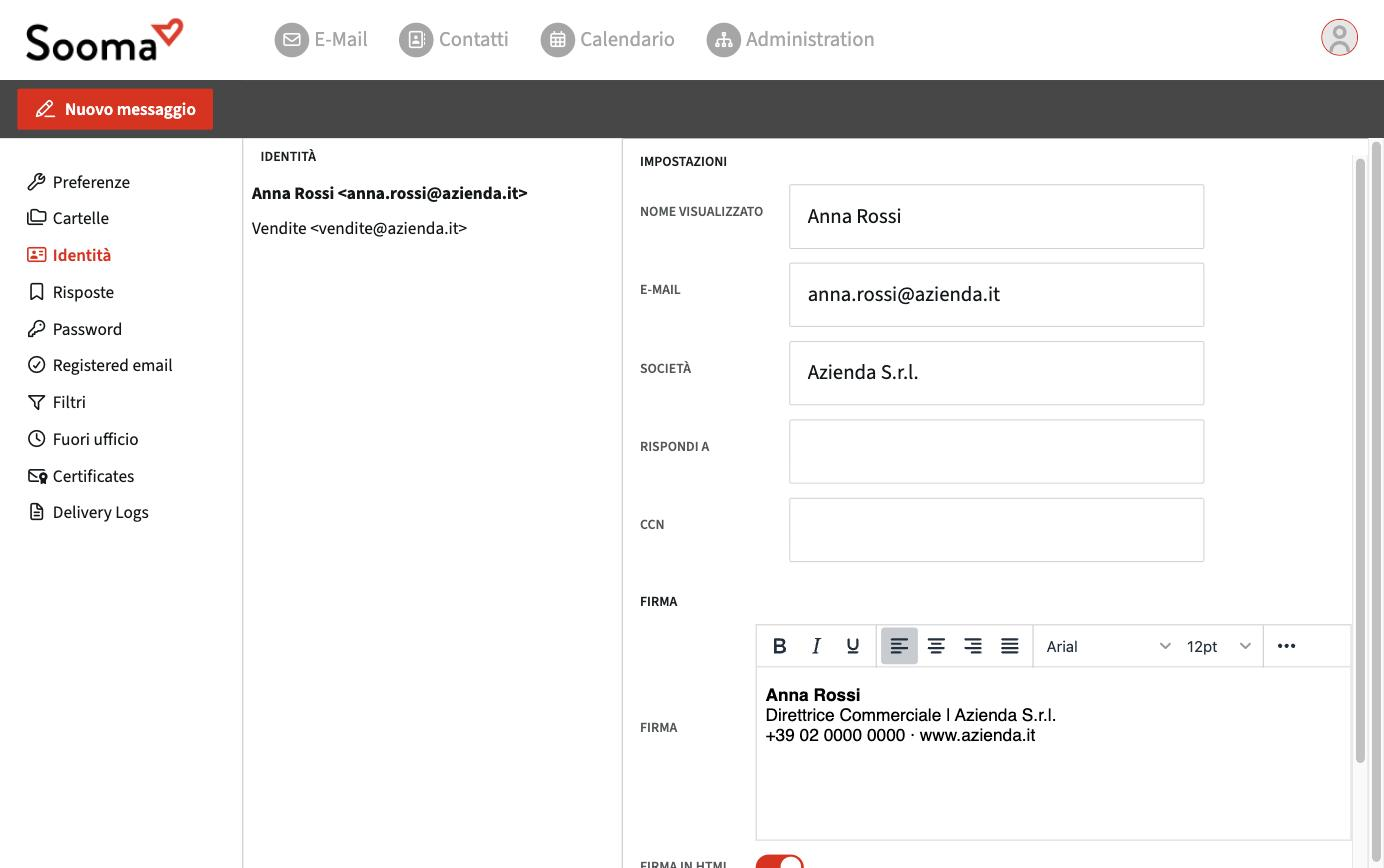The width and height of the screenshot is (1384, 868).
Task: Click the Calendario calendar icon
Action: point(558,40)
